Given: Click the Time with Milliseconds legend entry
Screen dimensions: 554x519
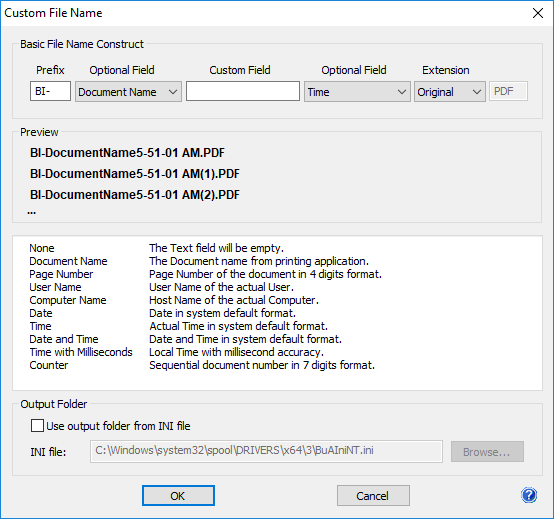Looking at the screenshot, I should [x=81, y=352].
